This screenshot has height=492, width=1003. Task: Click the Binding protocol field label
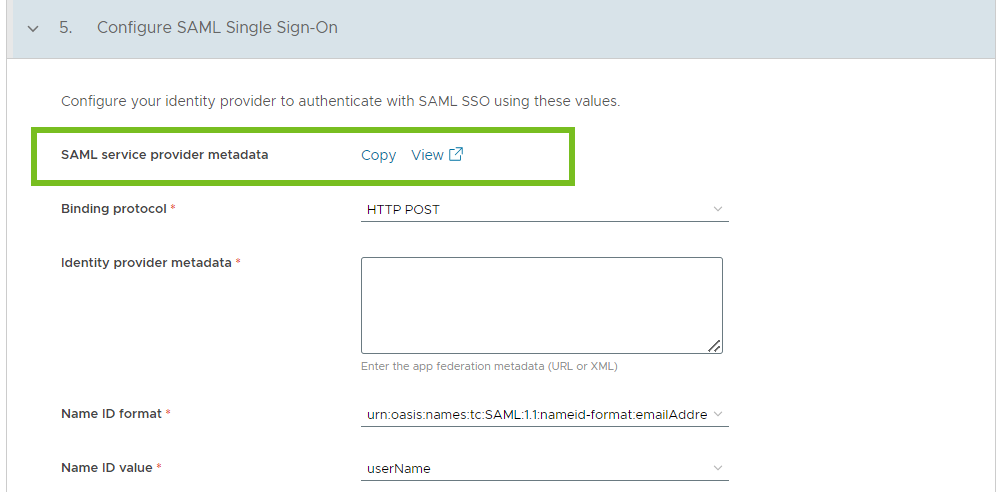click(114, 209)
